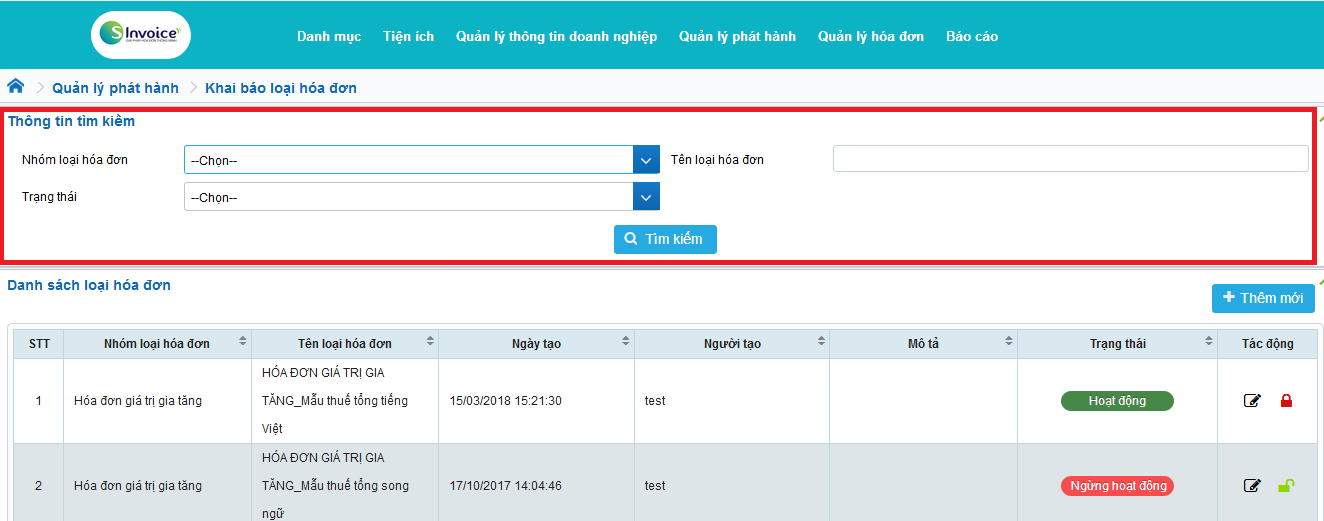Open the Báo cáo menu

click(x=971, y=36)
